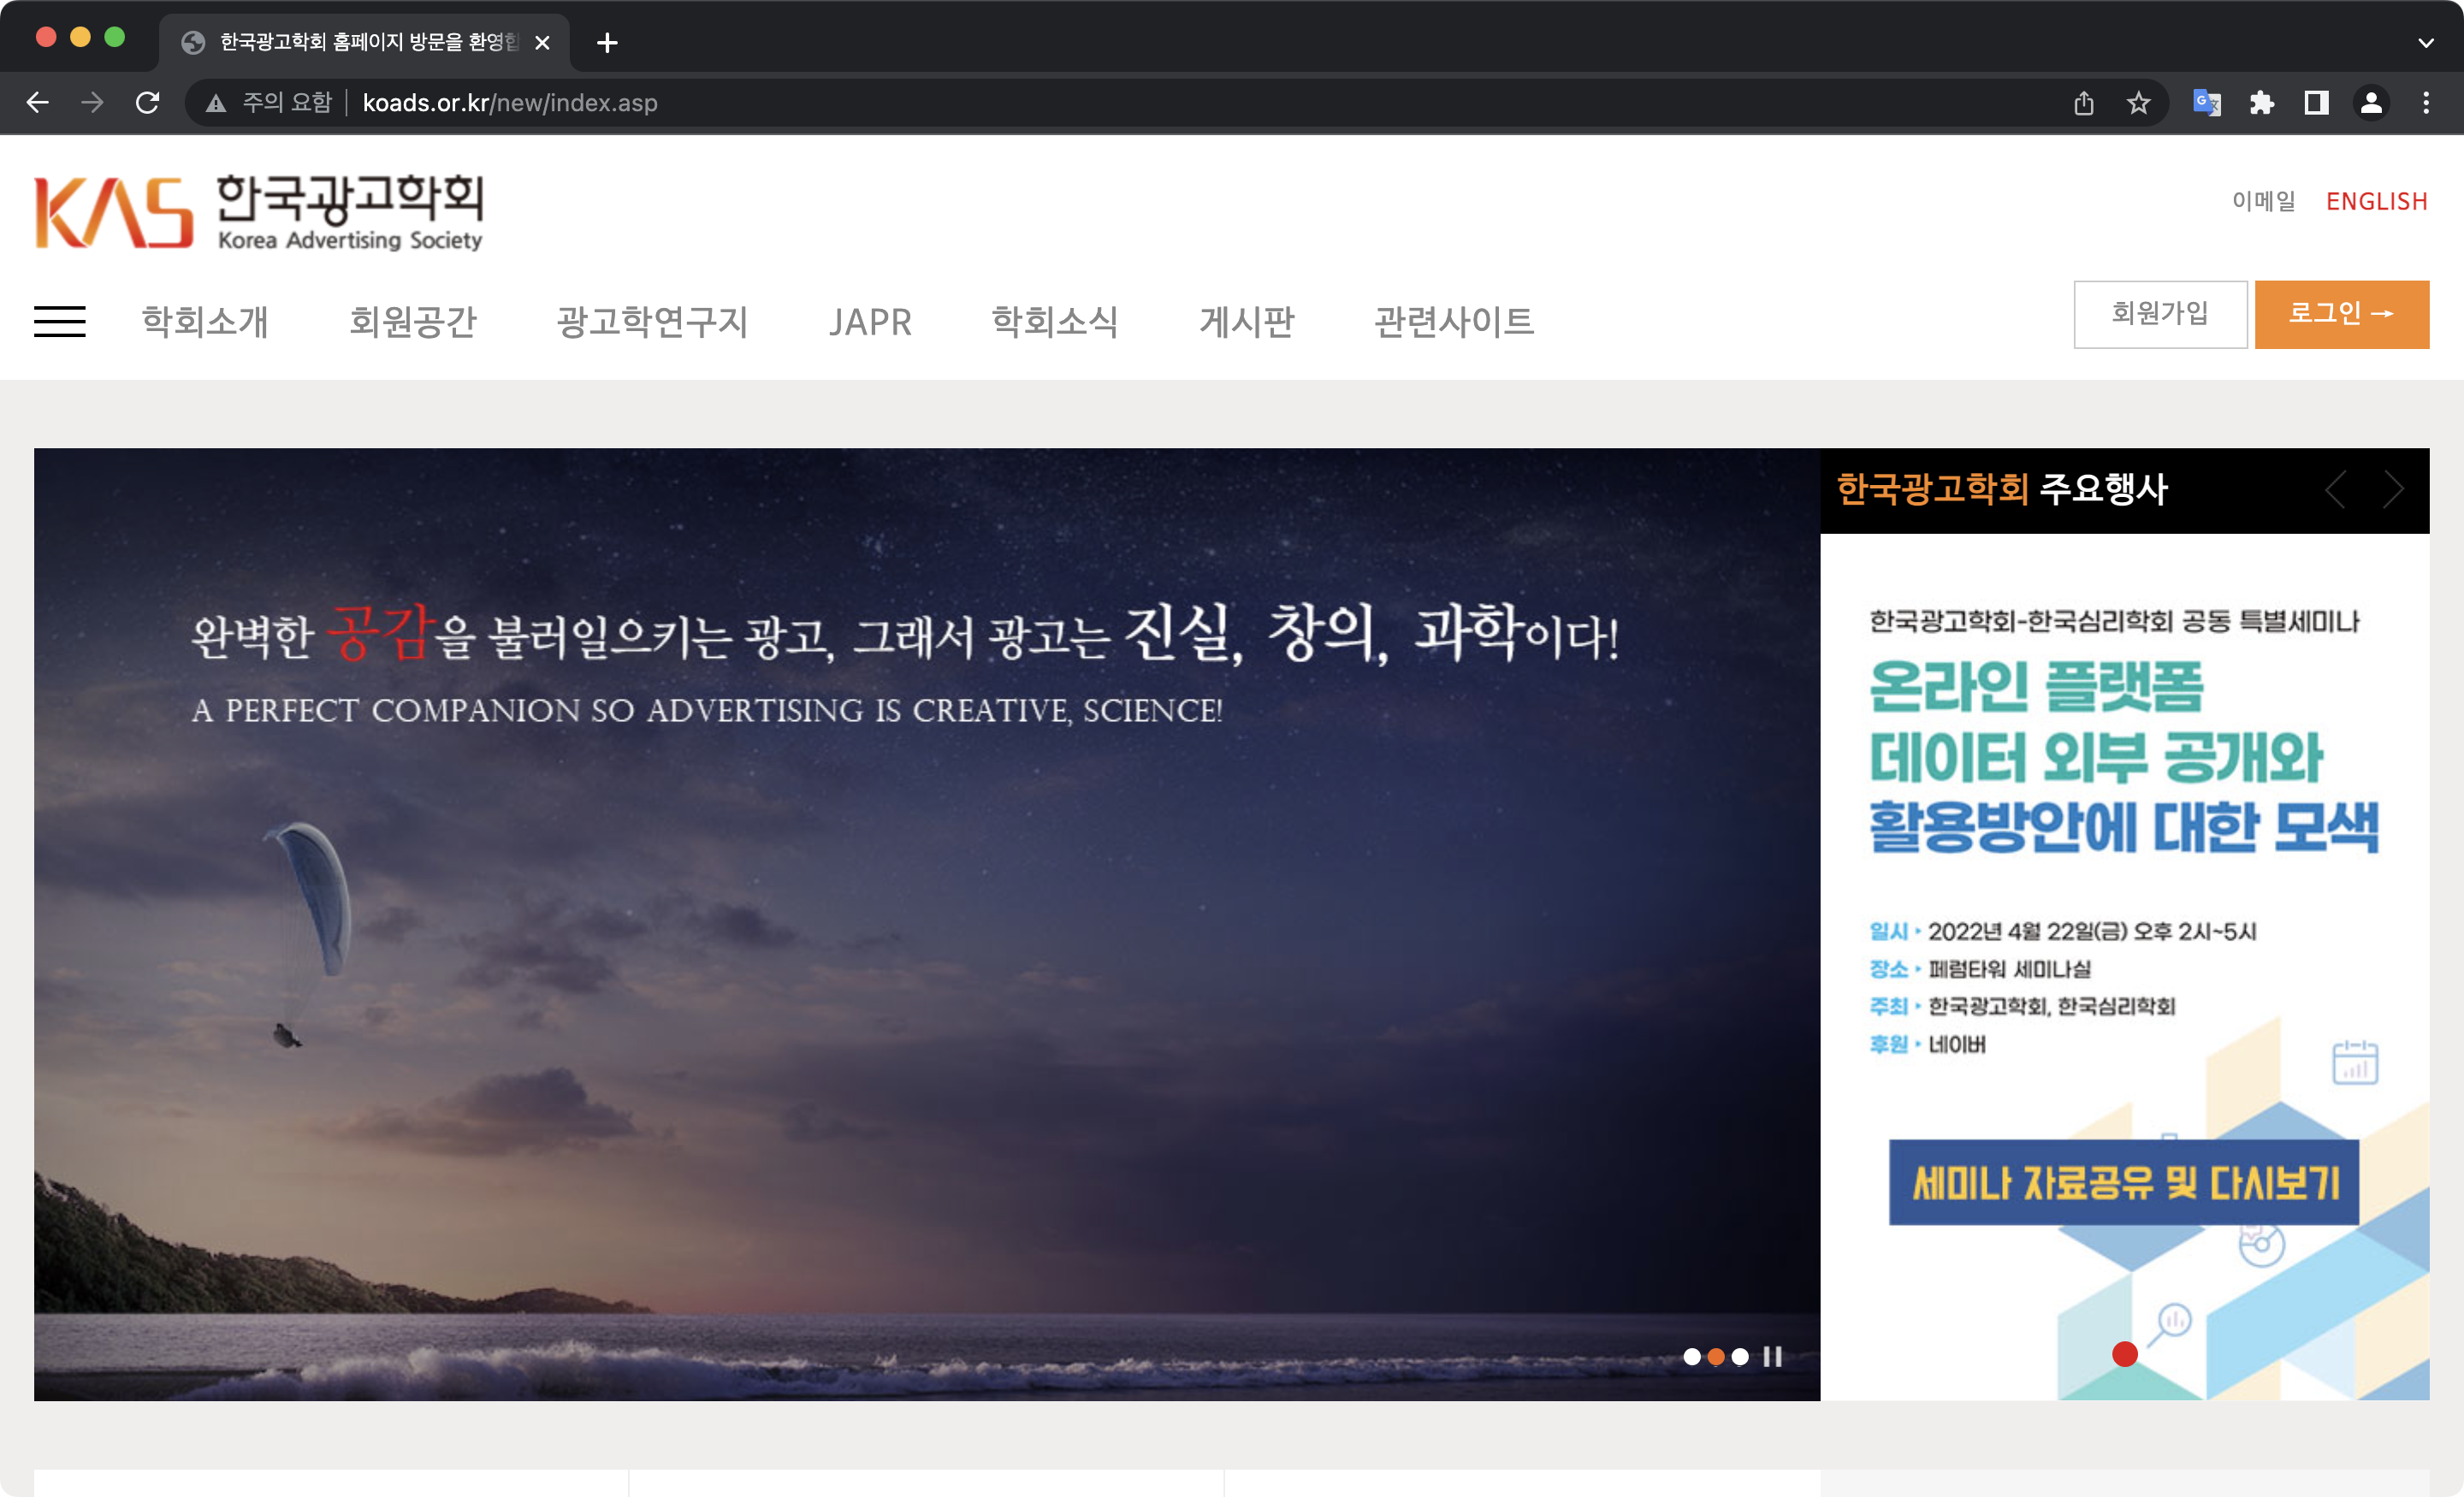This screenshot has width=2464, height=1497.
Task: Click the KAS 한국광고학회 logo
Action: click(x=259, y=212)
